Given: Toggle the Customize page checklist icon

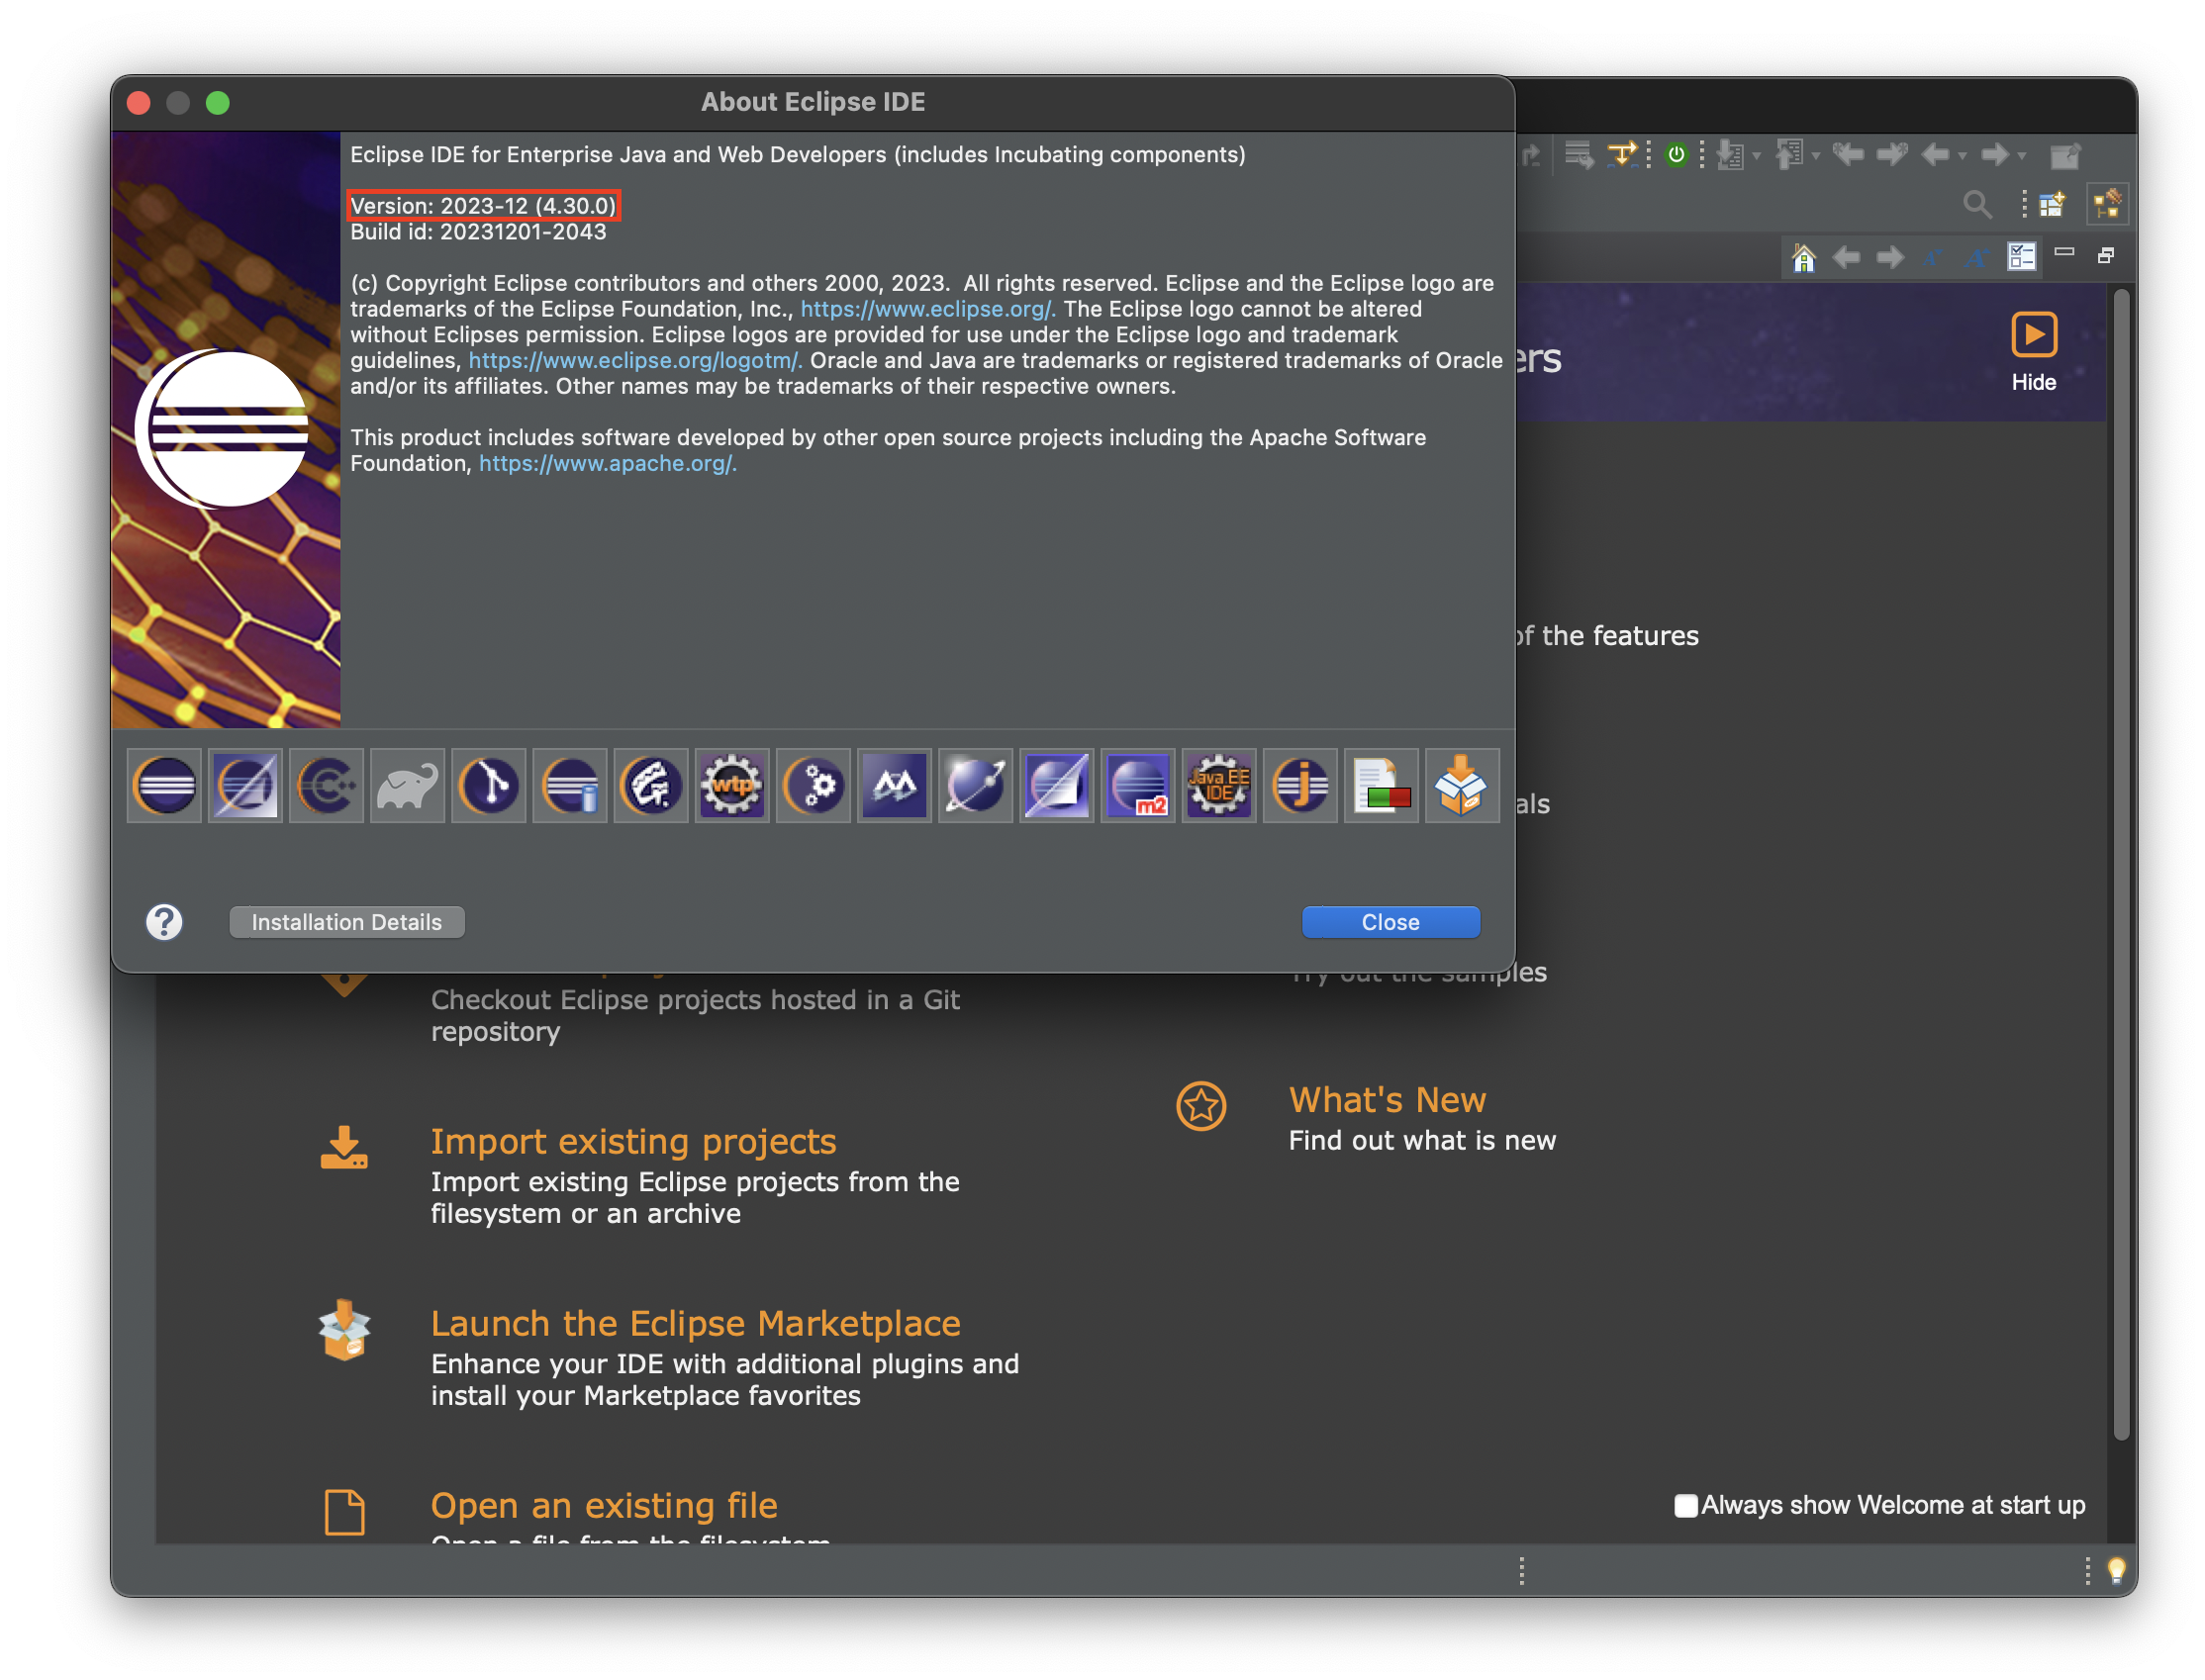Looking at the screenshot, I should (x=2021, y=257).
